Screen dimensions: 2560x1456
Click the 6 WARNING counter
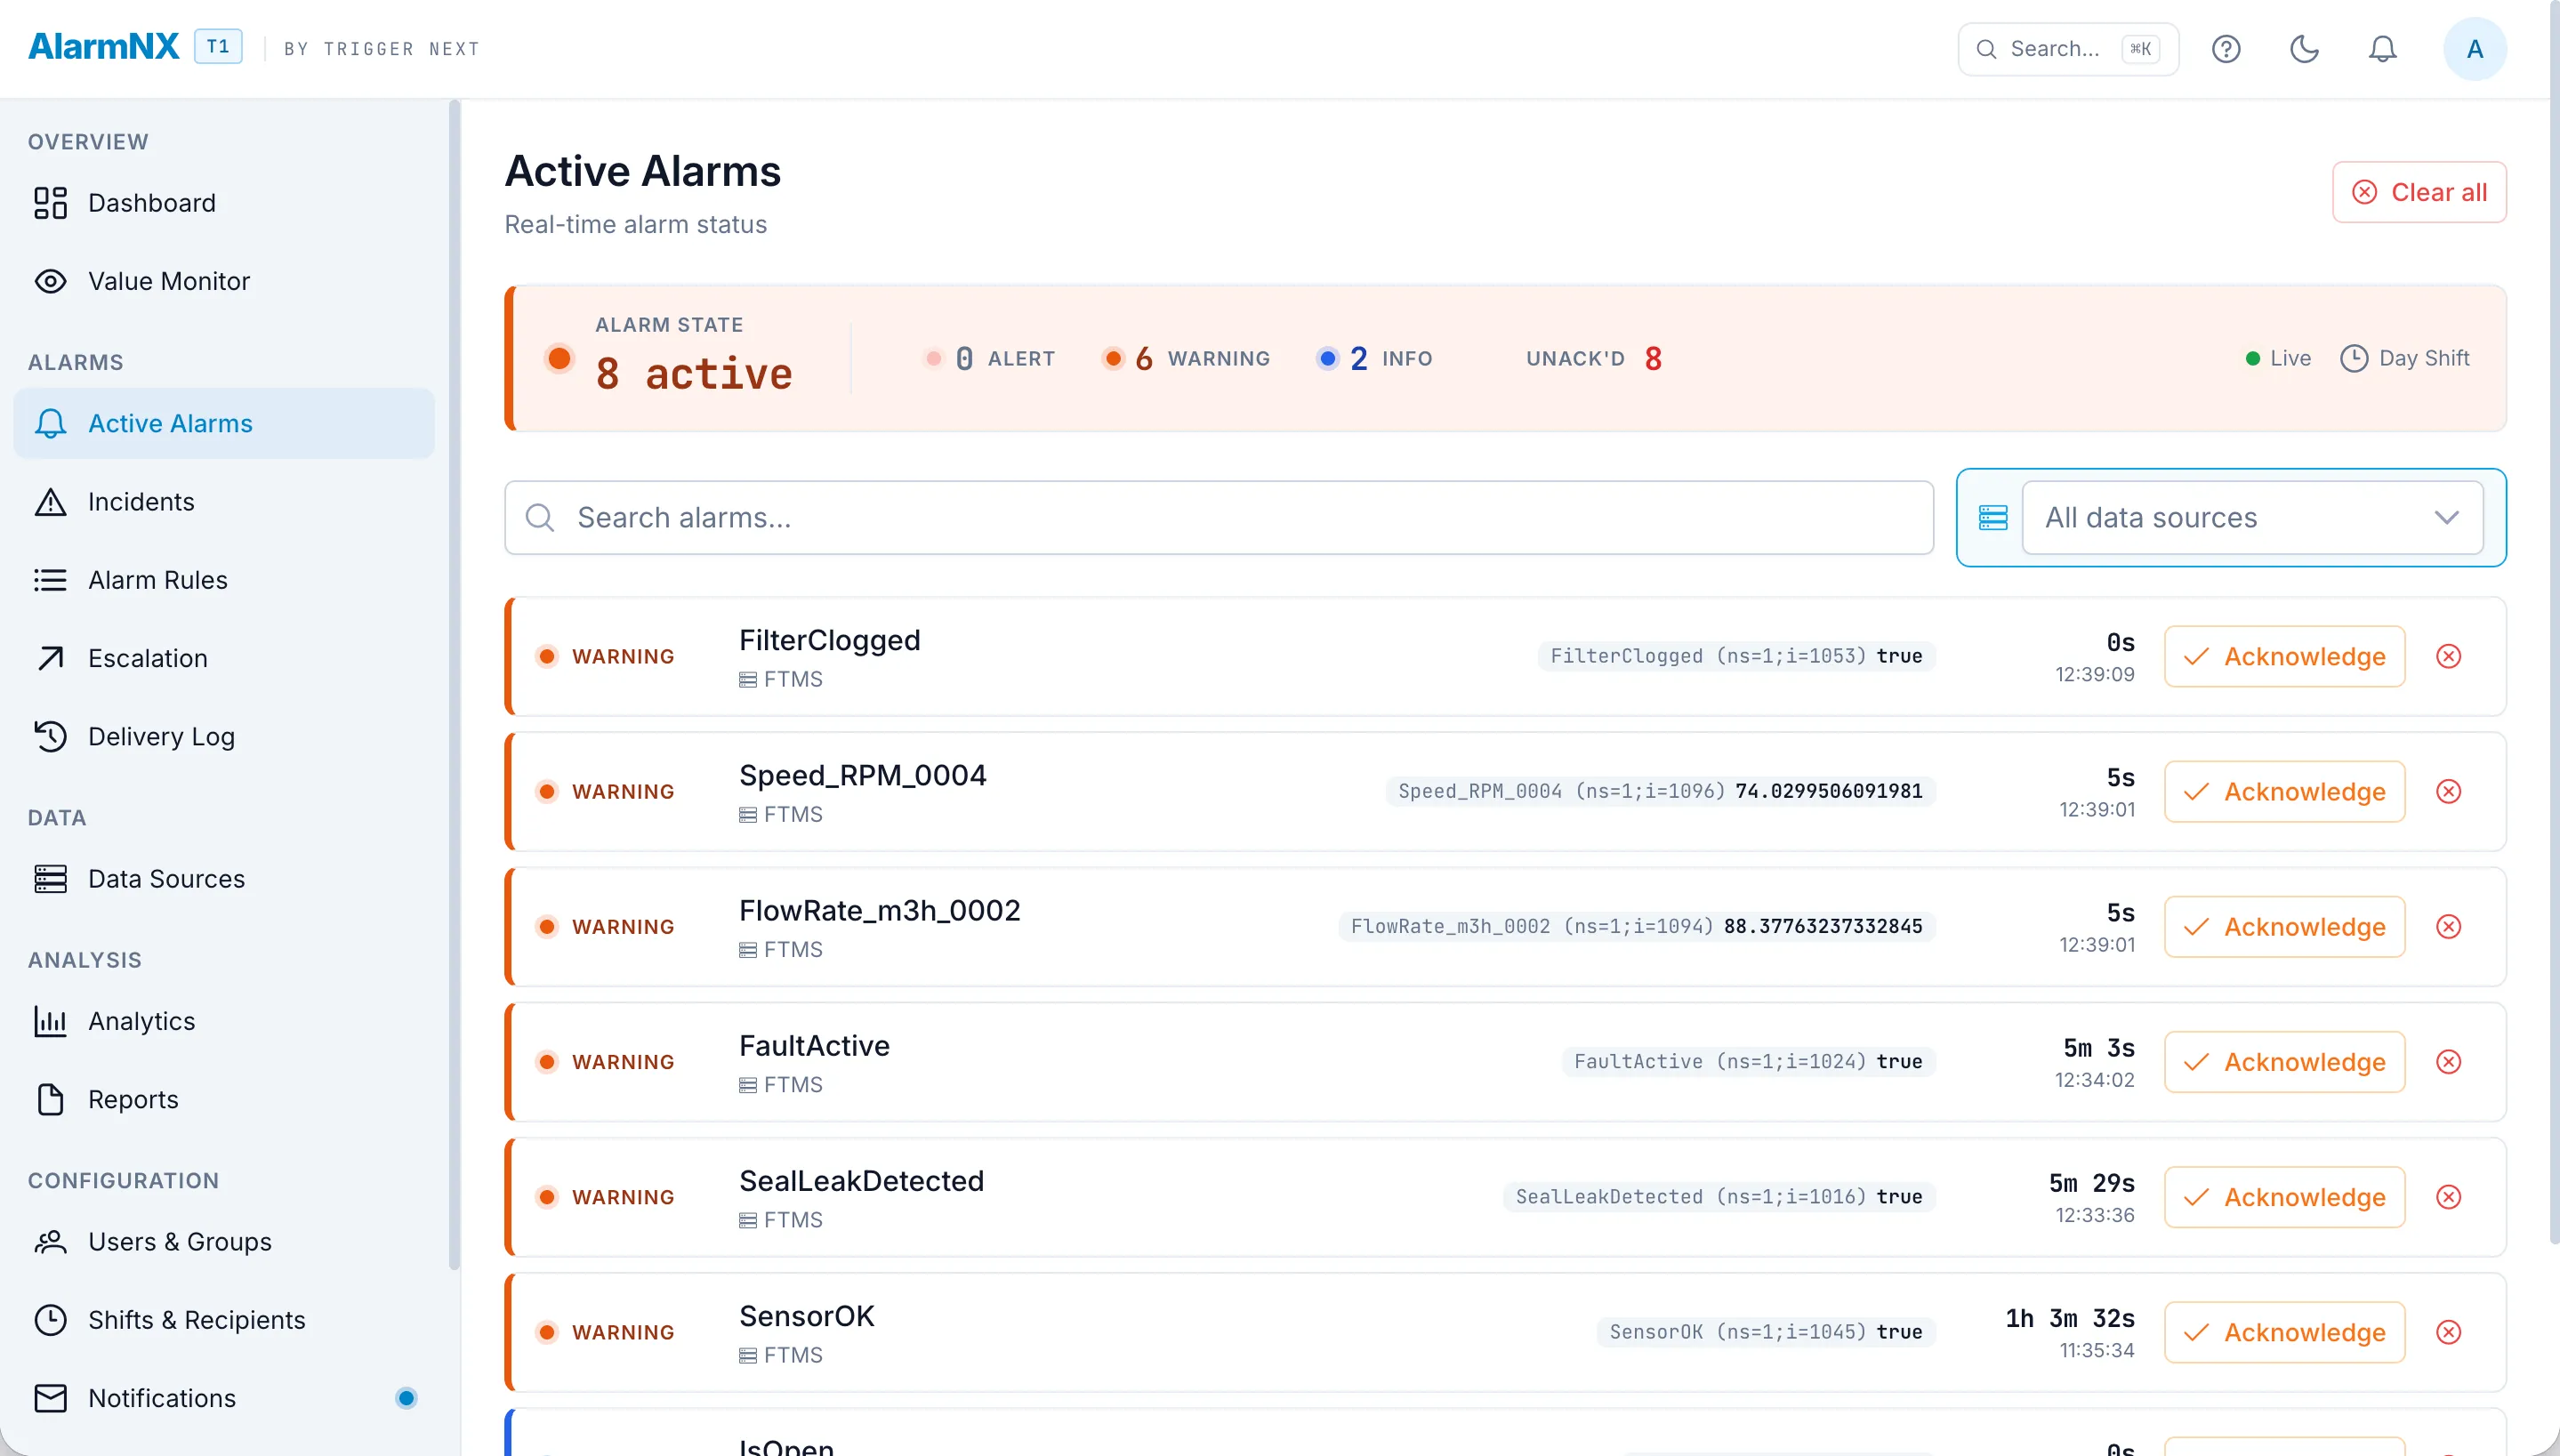(x=1186, y=358)
